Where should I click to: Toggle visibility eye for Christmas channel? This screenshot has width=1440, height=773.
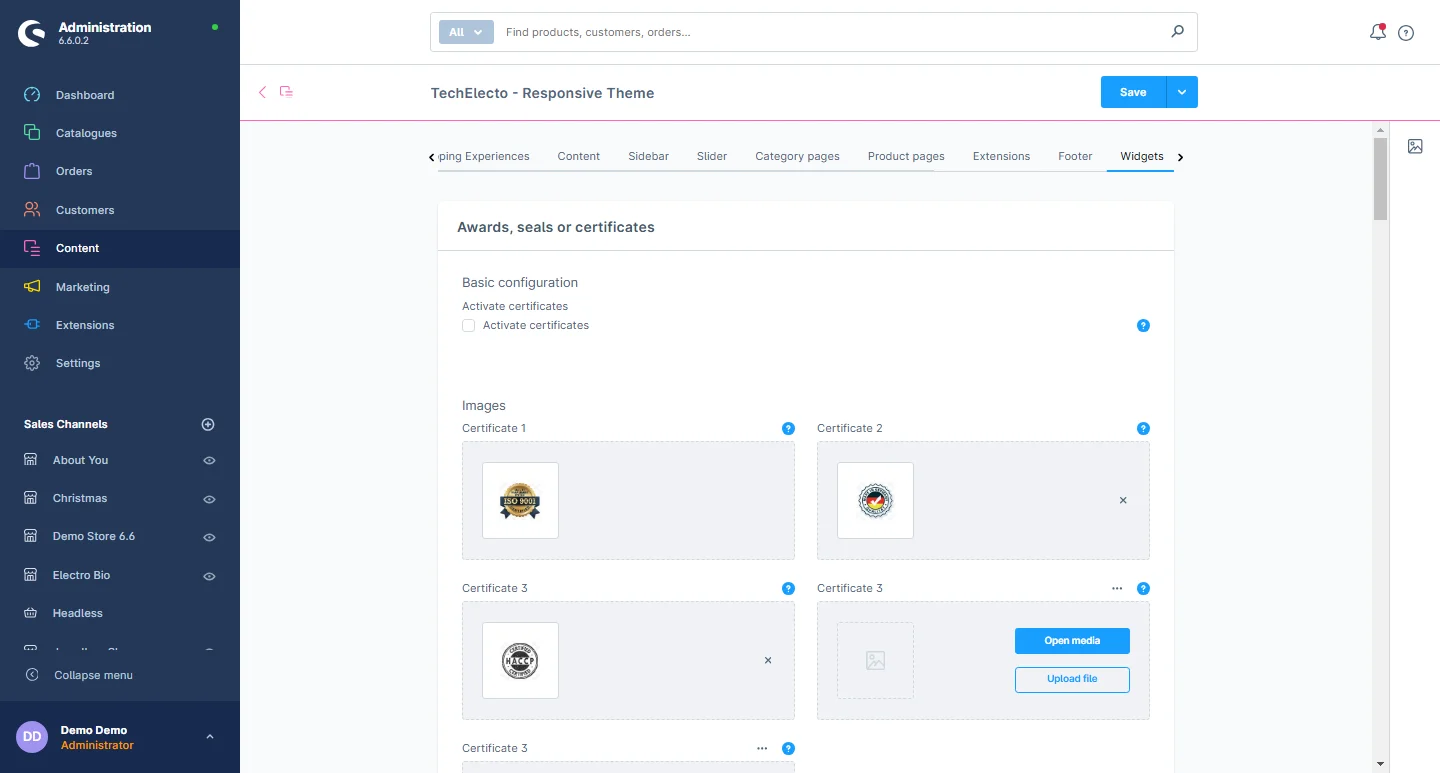(x=209, y=499)
